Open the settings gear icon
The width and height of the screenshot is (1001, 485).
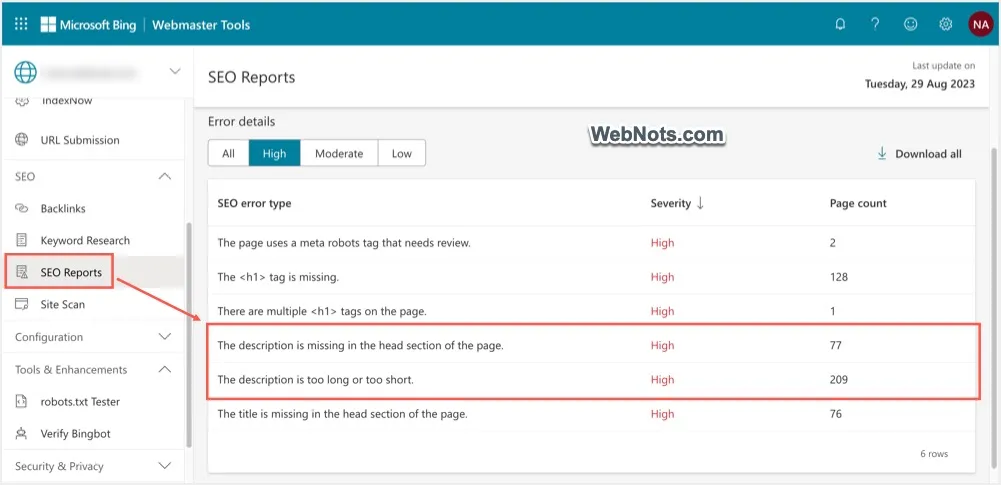(945, 24)
